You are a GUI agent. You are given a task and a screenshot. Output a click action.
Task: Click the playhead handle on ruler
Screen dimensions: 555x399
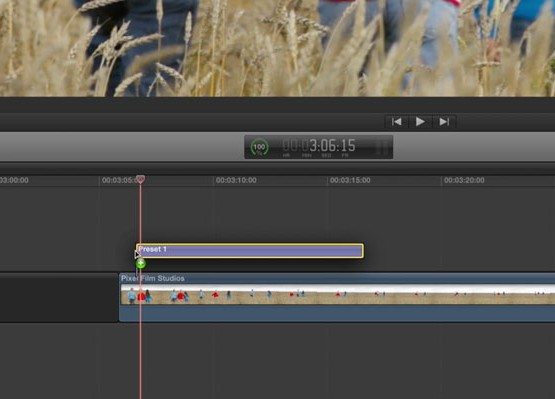(141, 179)
